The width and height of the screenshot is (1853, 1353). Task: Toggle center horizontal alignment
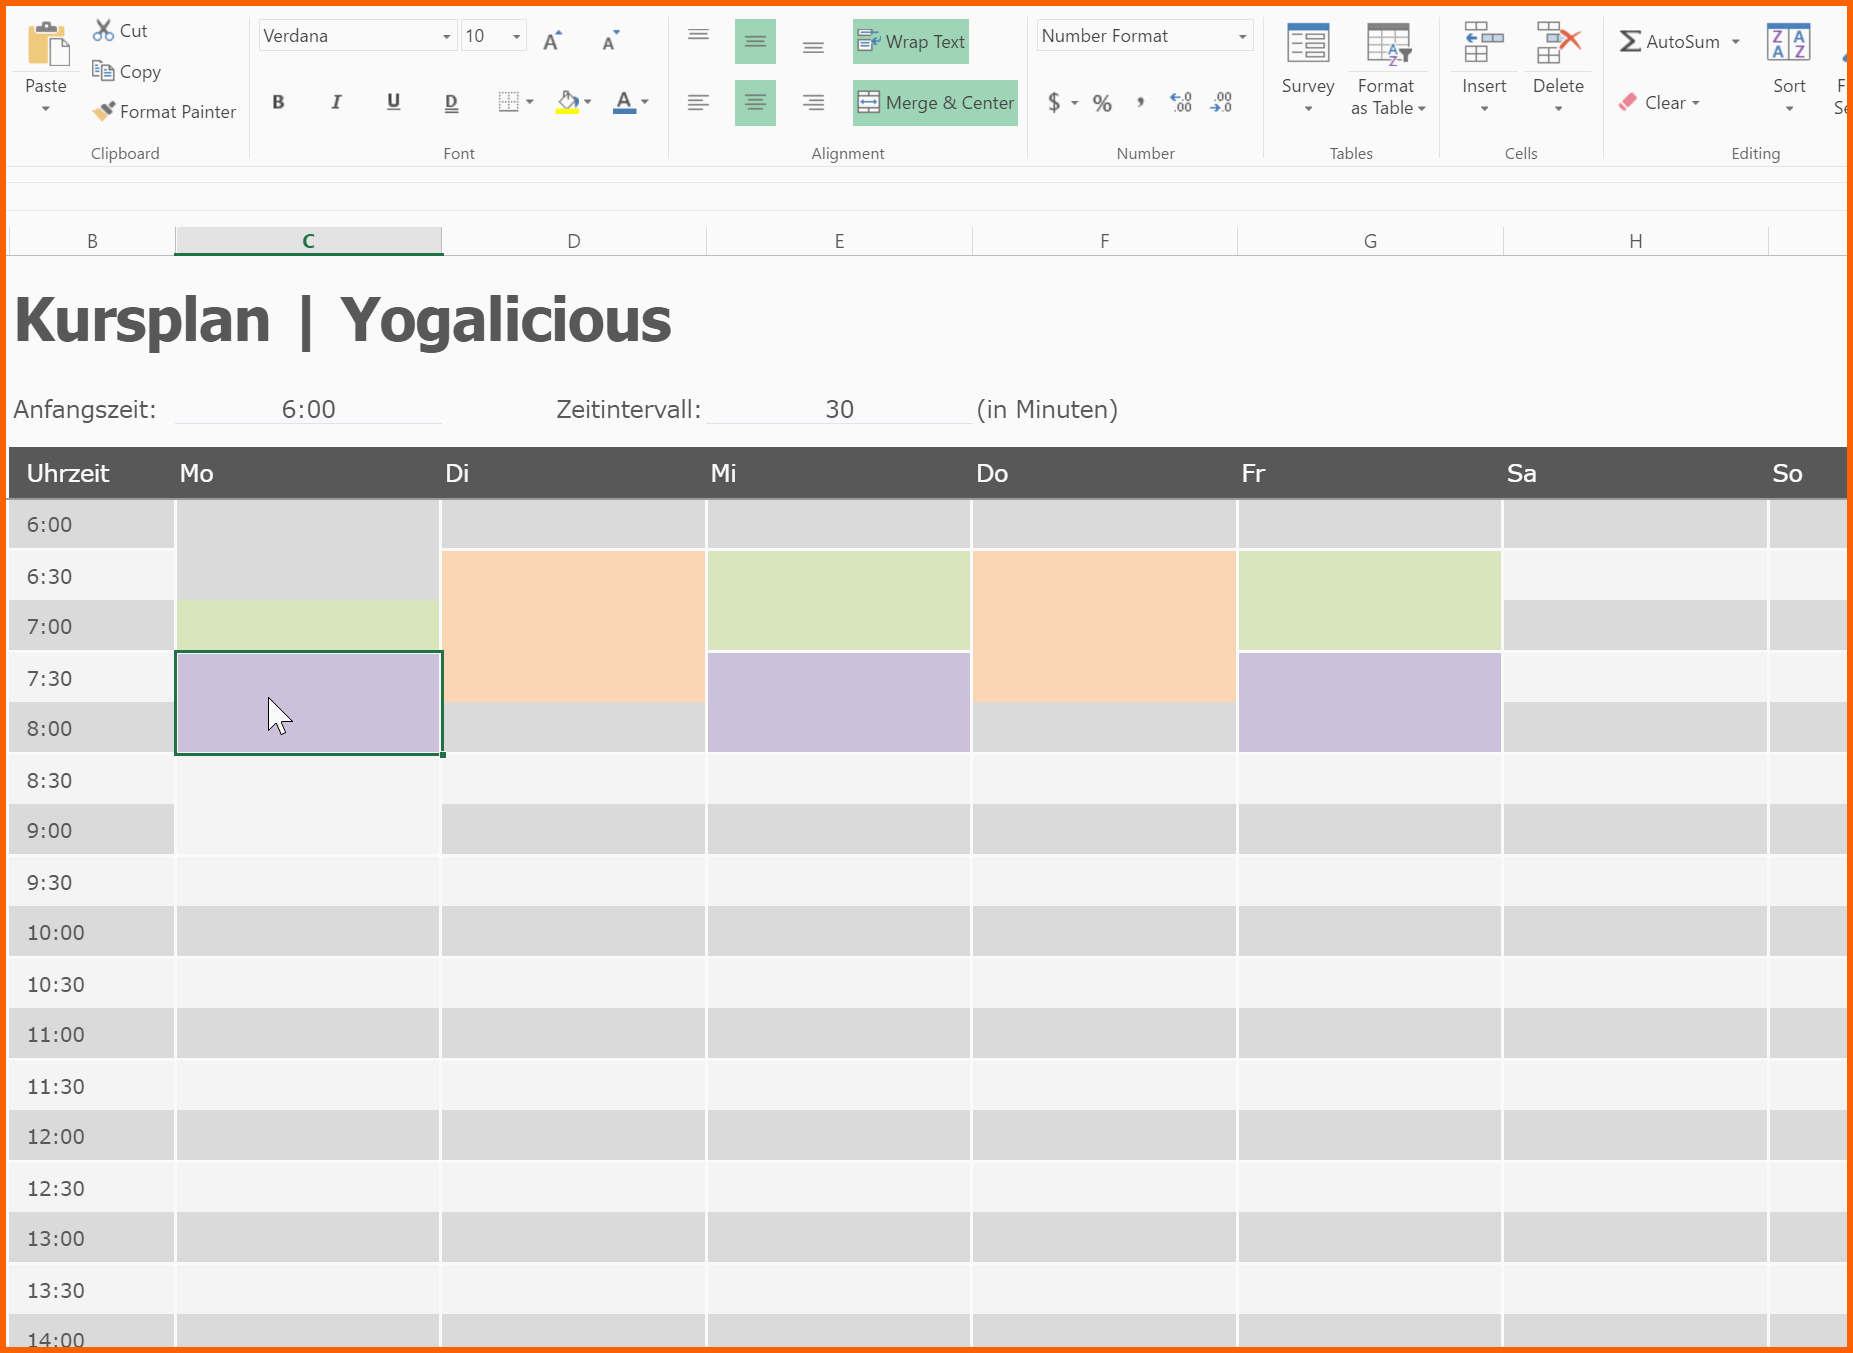click(755, 102)
